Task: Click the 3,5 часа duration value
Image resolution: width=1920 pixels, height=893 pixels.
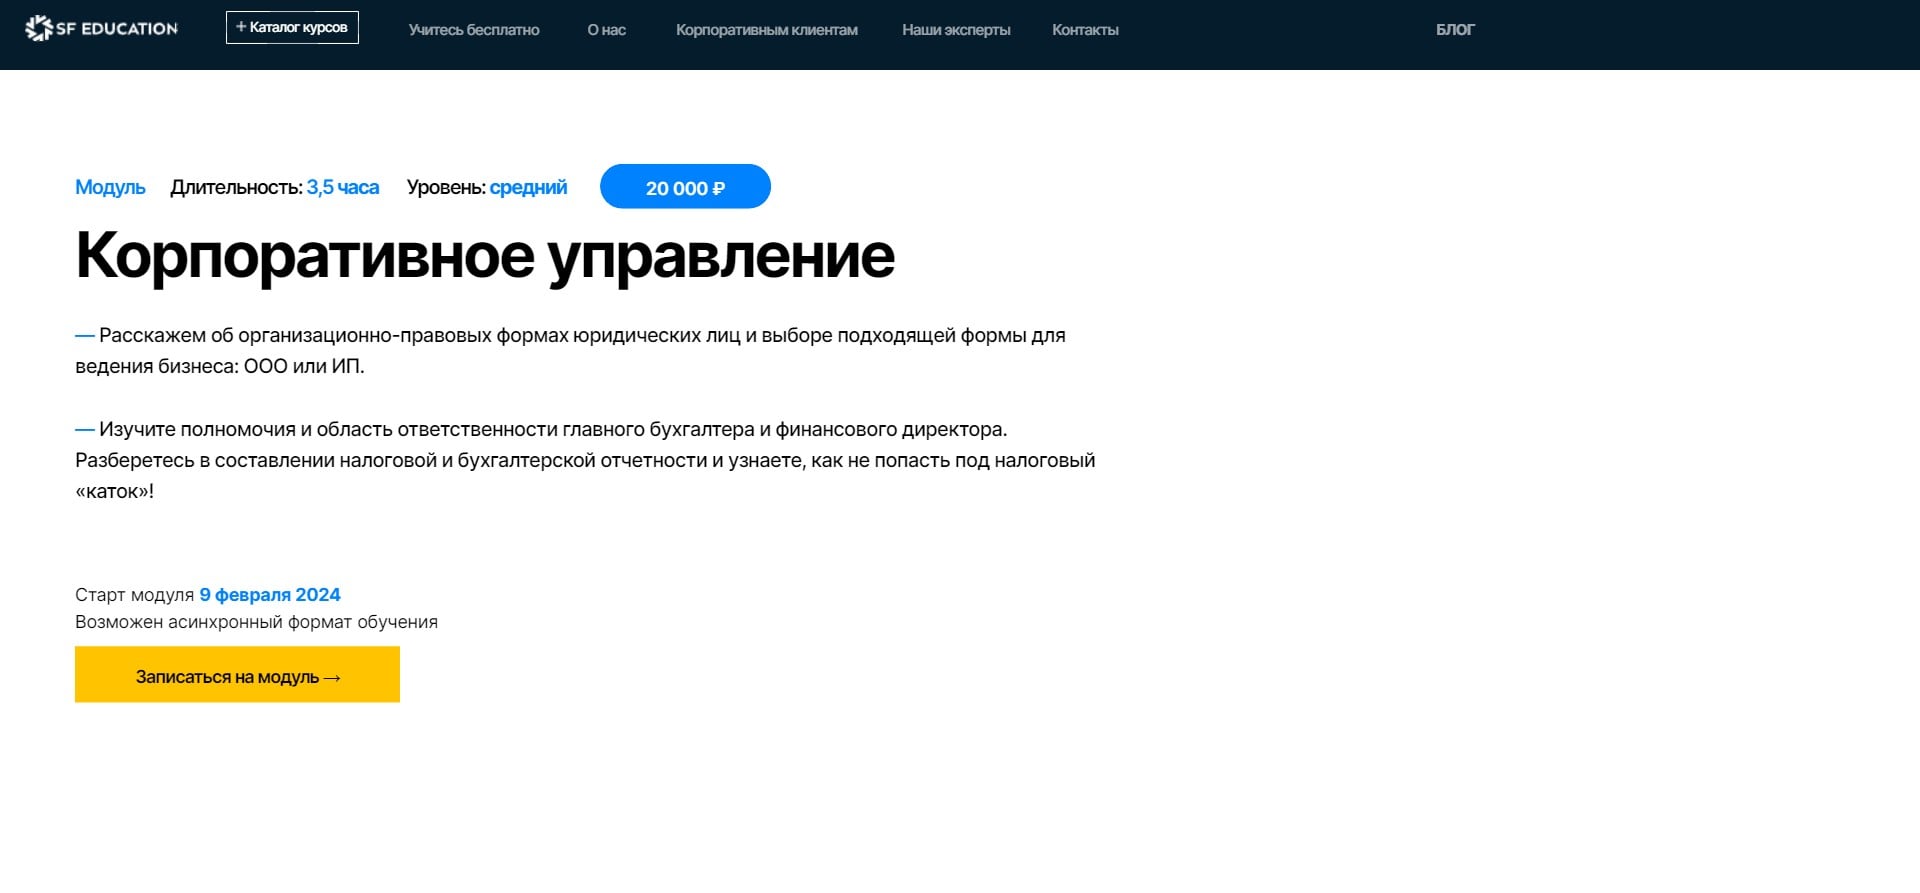Action: click(x=342, y=187)
